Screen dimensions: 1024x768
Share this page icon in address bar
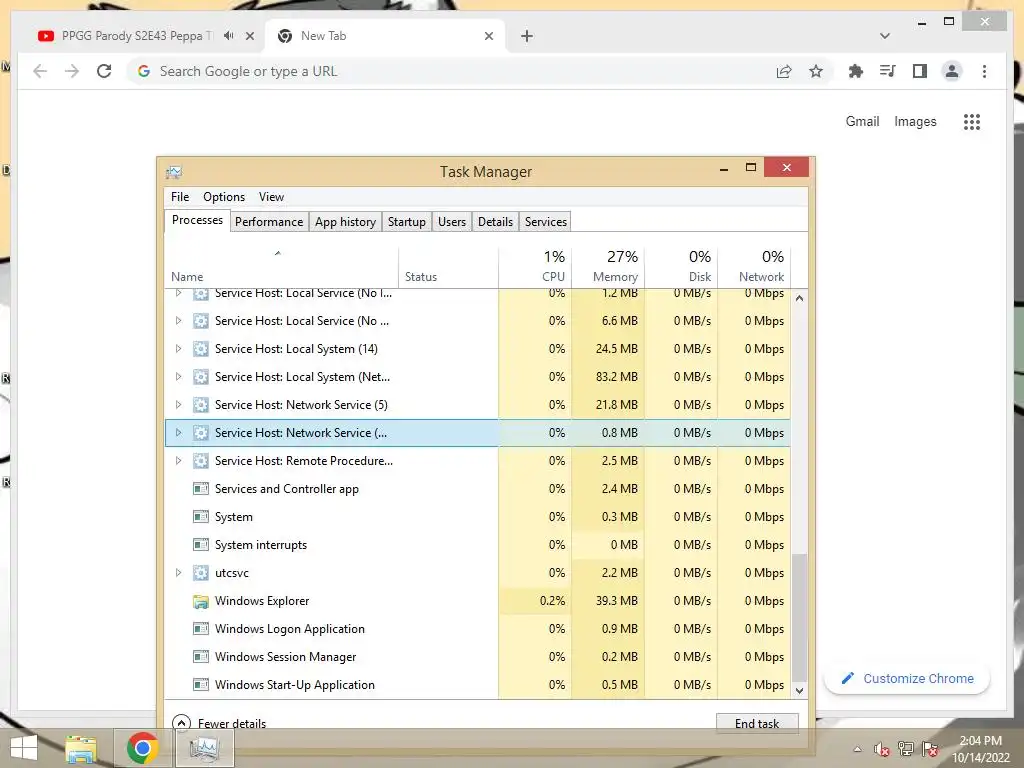(x=784, y=71)
